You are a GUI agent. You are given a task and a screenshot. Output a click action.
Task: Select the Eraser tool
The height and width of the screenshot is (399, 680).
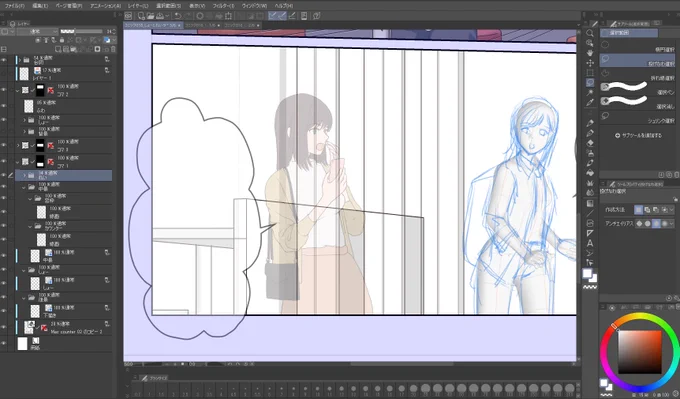point(590,144)
